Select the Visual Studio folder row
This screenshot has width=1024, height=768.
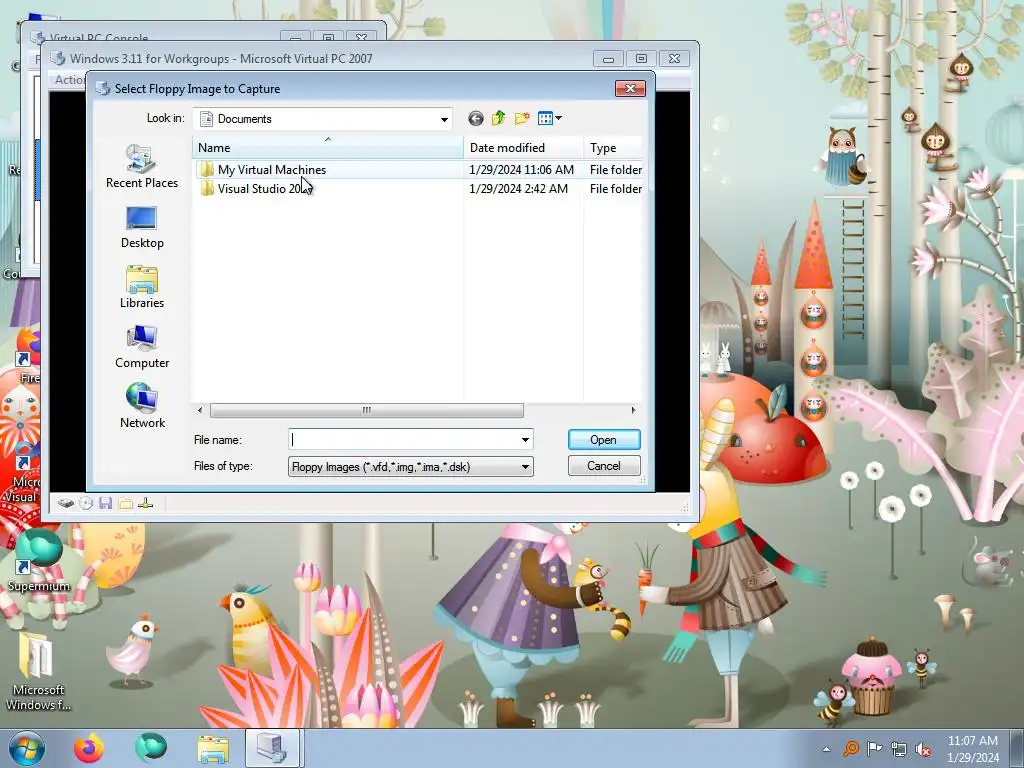tap(418, 189)
